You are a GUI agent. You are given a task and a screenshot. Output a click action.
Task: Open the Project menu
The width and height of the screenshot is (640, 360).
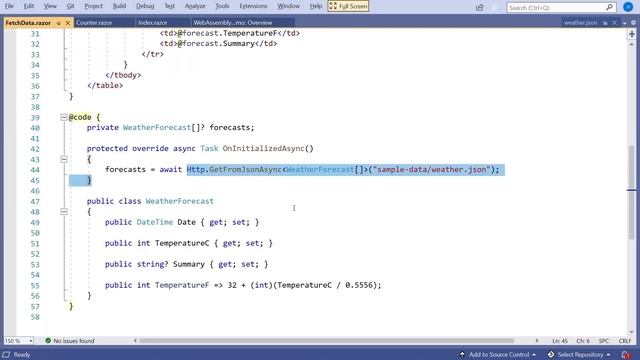[93, 6]
